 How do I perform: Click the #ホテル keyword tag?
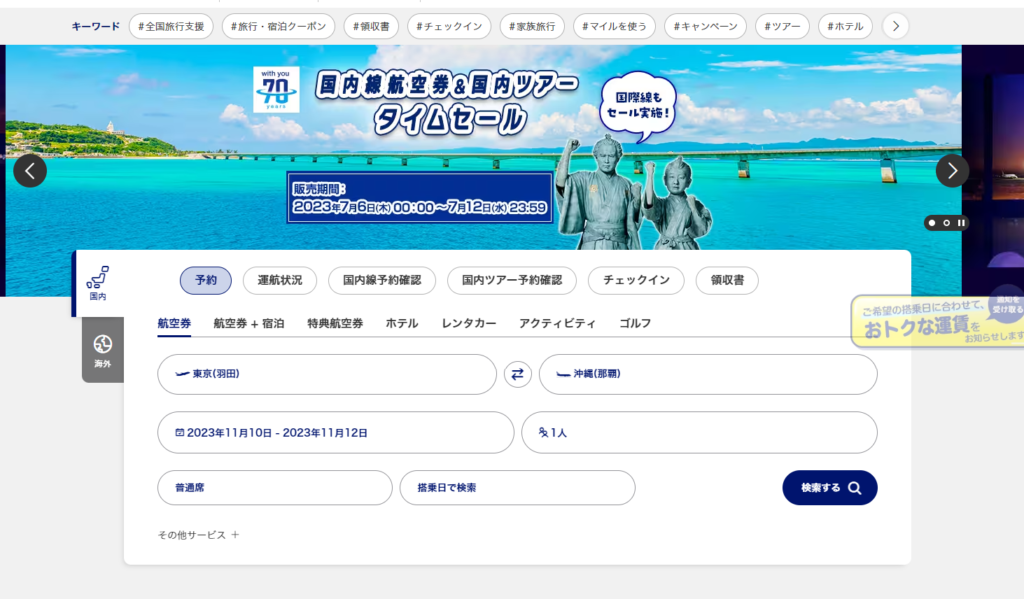click(845, 26)
